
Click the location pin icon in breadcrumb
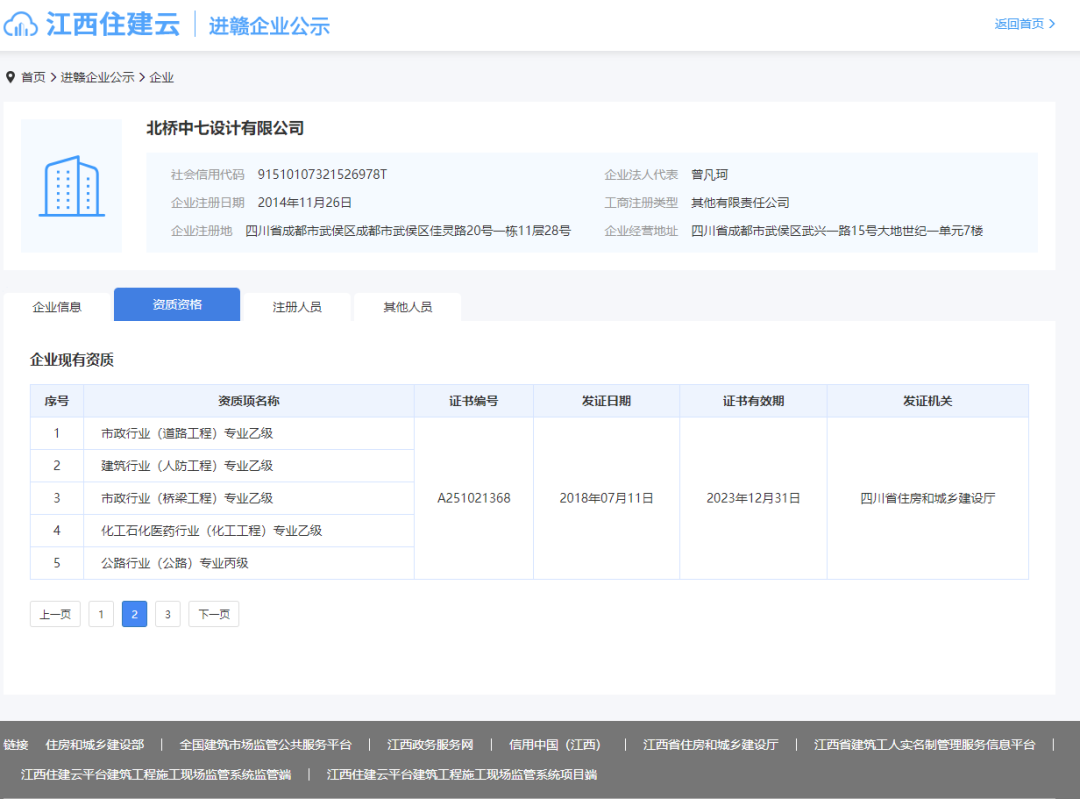tap(10, 77)
